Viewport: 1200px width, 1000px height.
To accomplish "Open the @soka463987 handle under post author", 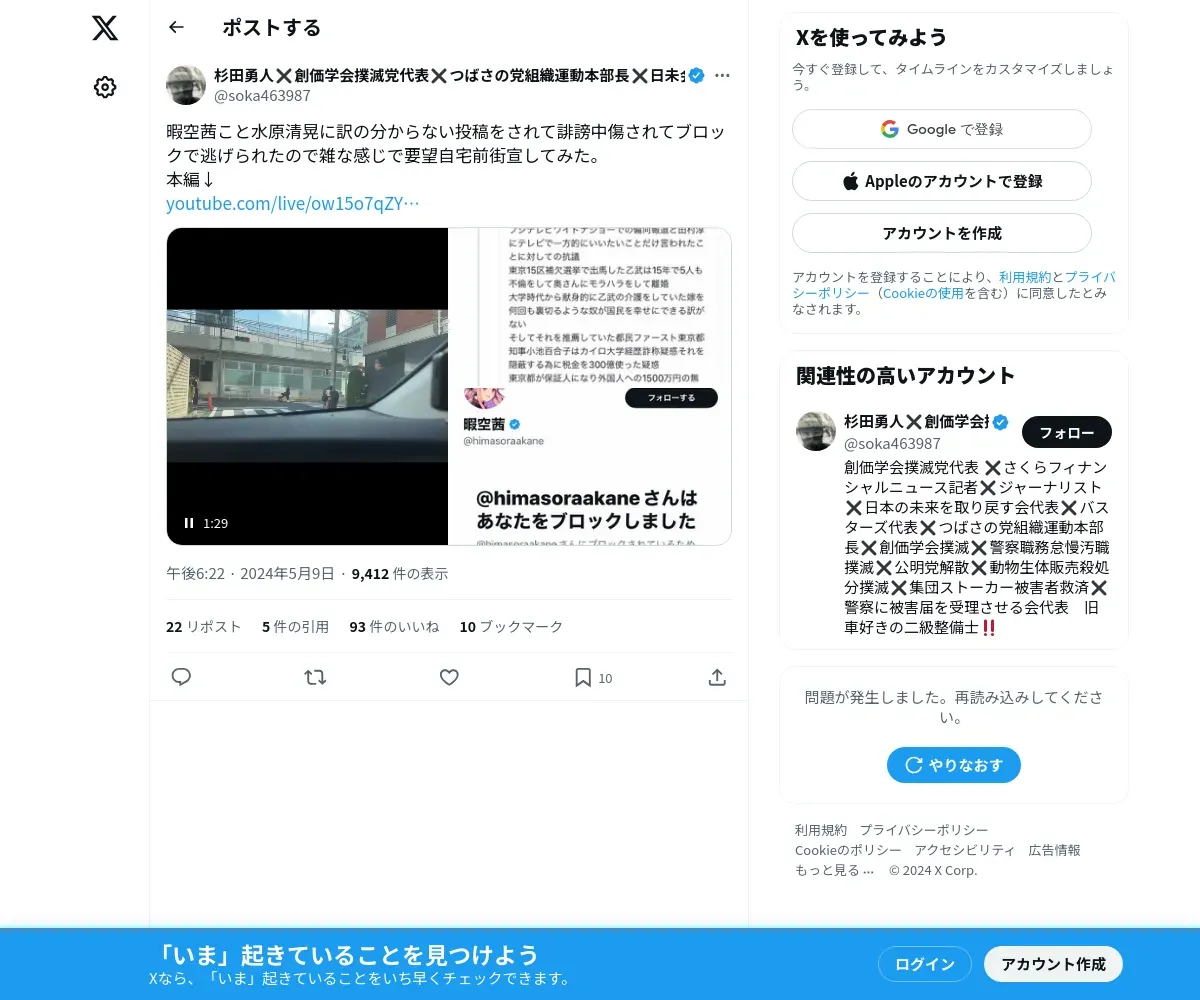I will pos(262,96).
